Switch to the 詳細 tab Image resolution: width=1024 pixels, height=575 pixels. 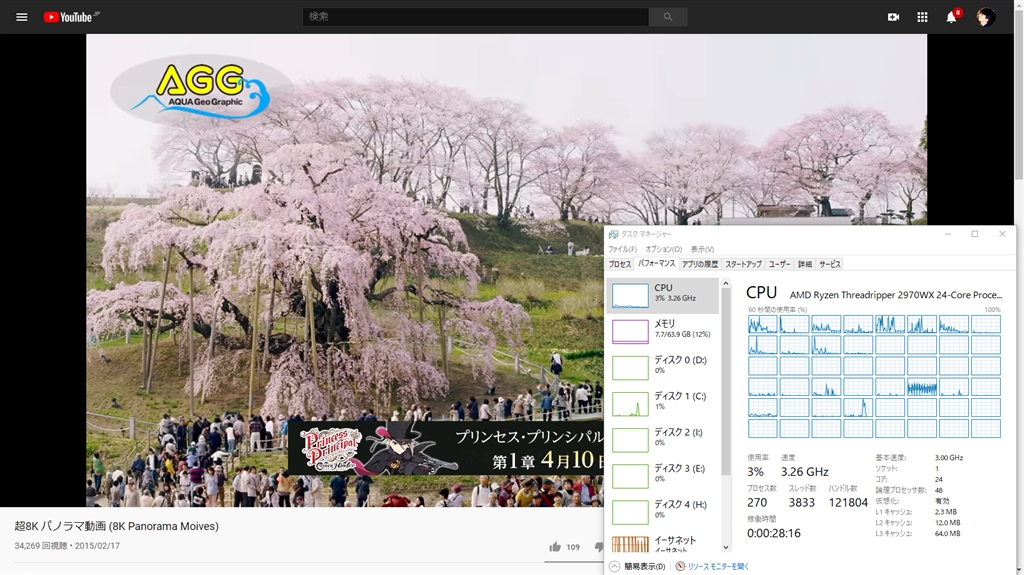click(x=805, y=264)
